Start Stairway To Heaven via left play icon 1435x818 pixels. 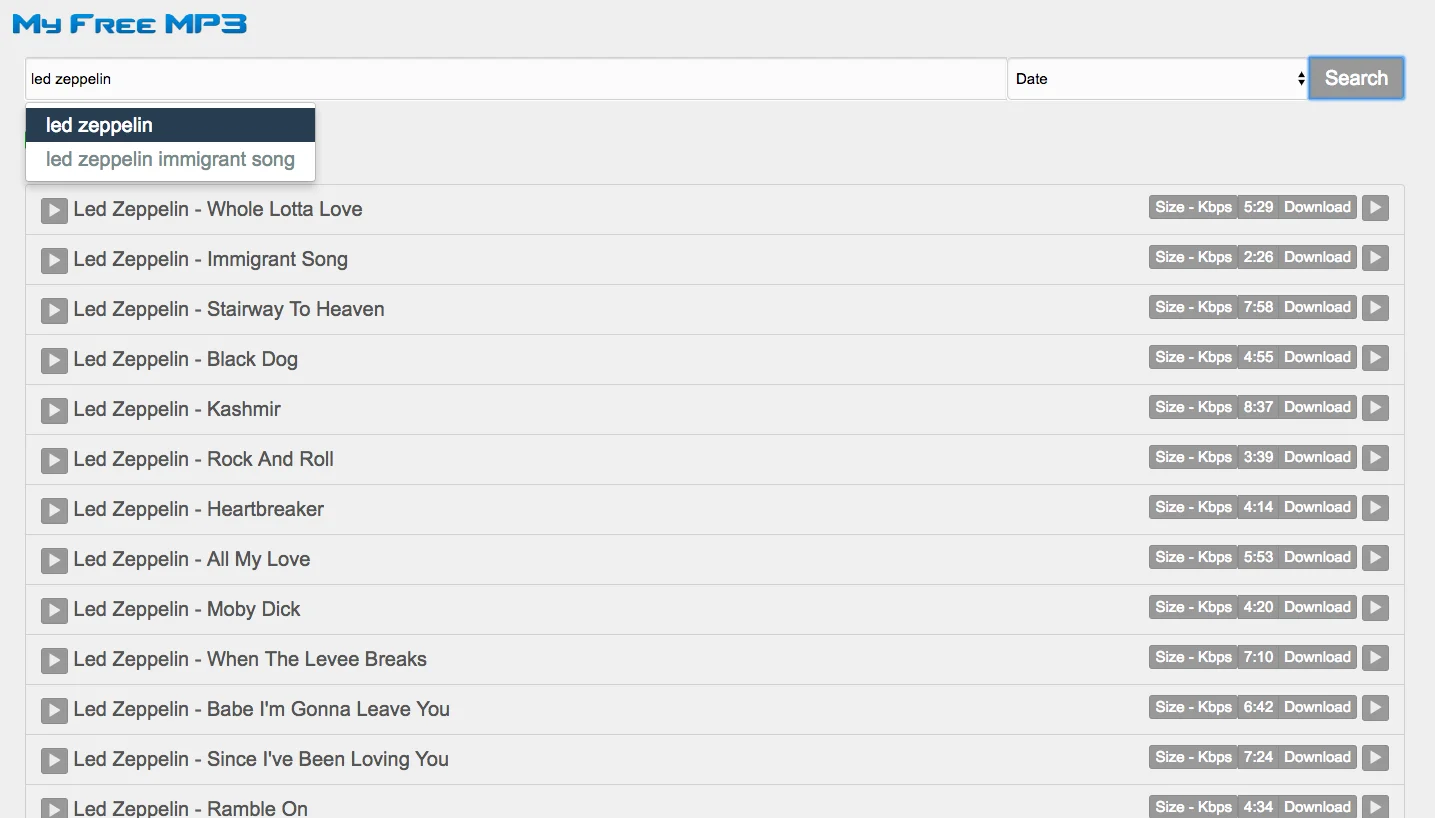point(54,310)
